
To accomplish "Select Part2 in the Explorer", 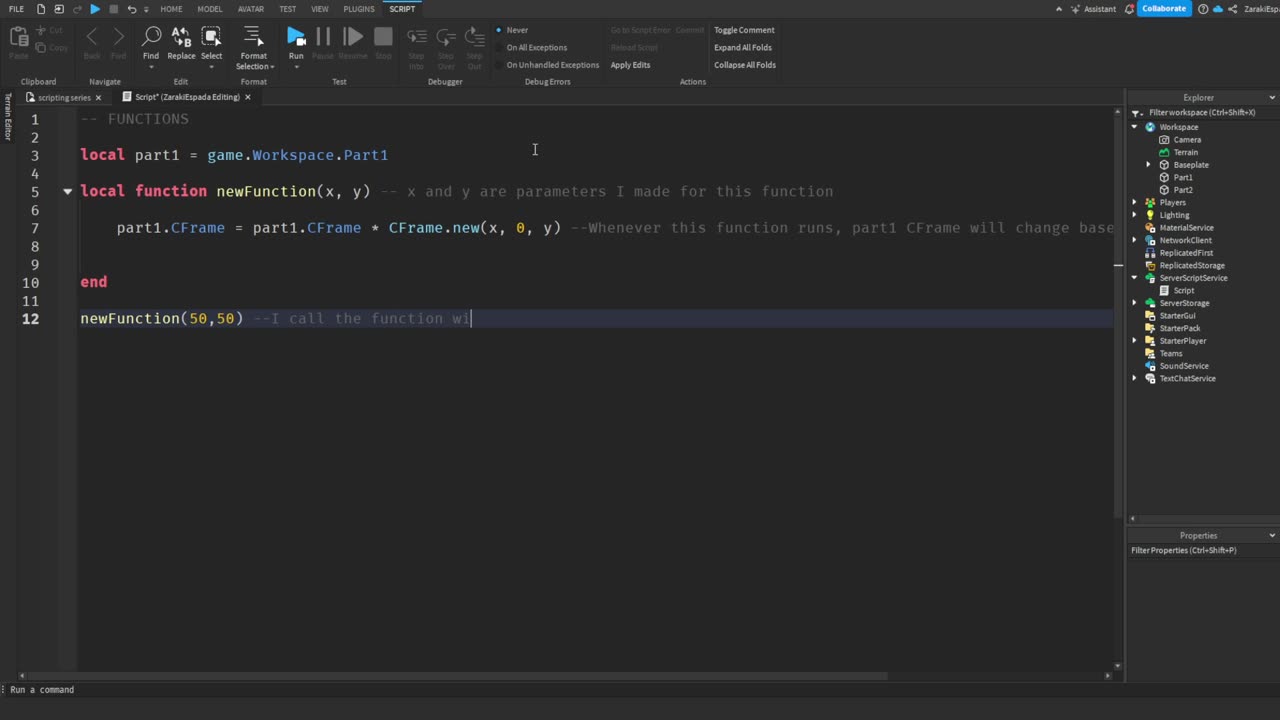I will tap(1183, 190).
